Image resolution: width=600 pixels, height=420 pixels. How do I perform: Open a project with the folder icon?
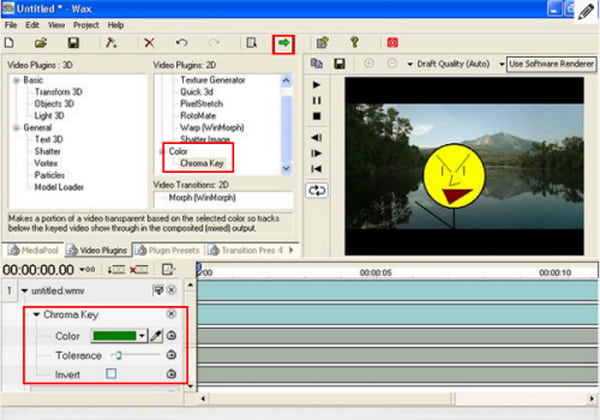pyautogui.click(x=41, y=43)
